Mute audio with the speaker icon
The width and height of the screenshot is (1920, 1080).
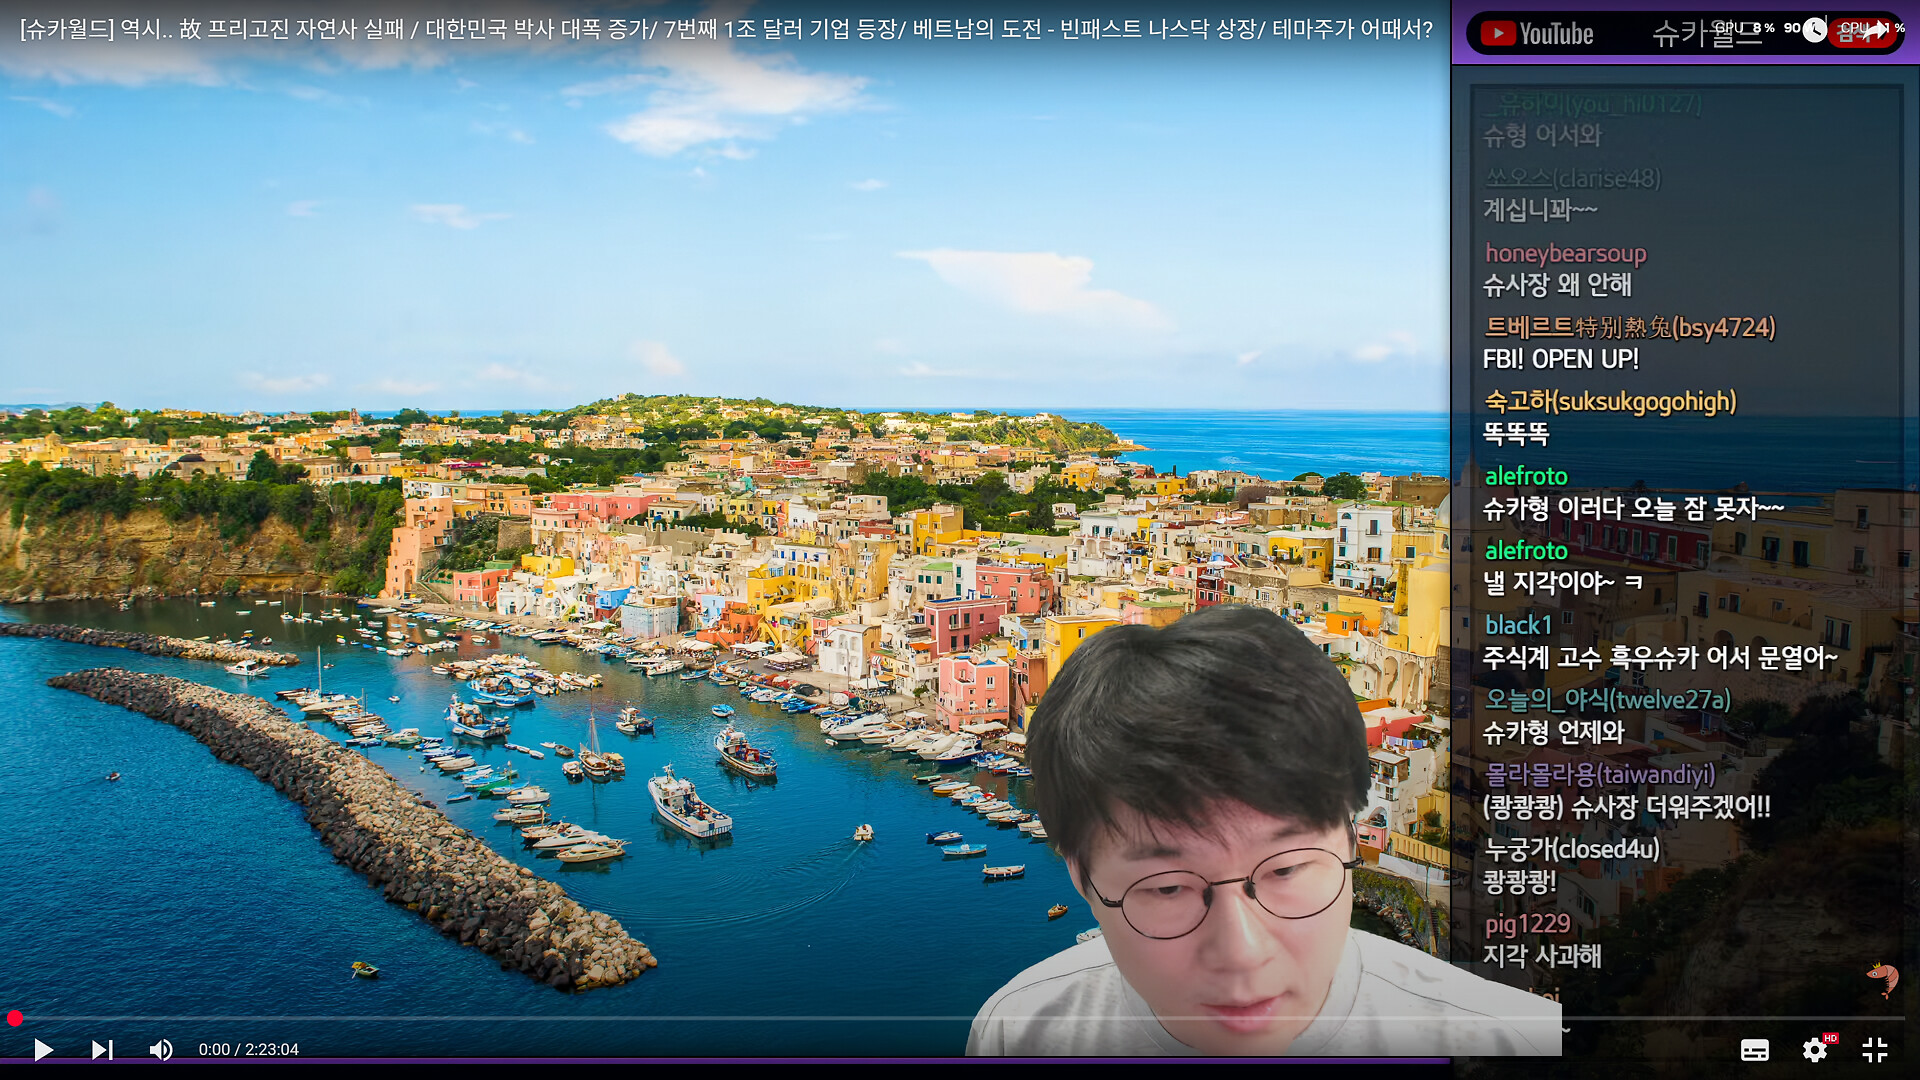[160, 1049]
